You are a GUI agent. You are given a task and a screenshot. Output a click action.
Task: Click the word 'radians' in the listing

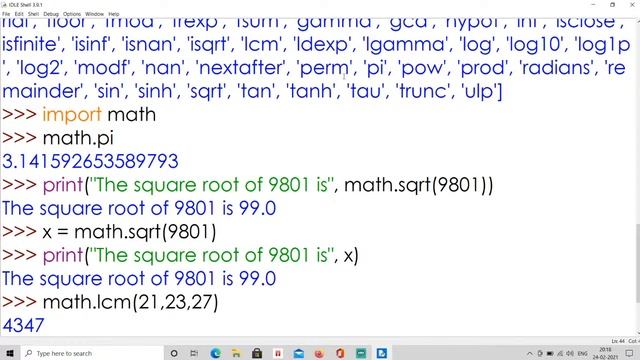click(557, 68)
